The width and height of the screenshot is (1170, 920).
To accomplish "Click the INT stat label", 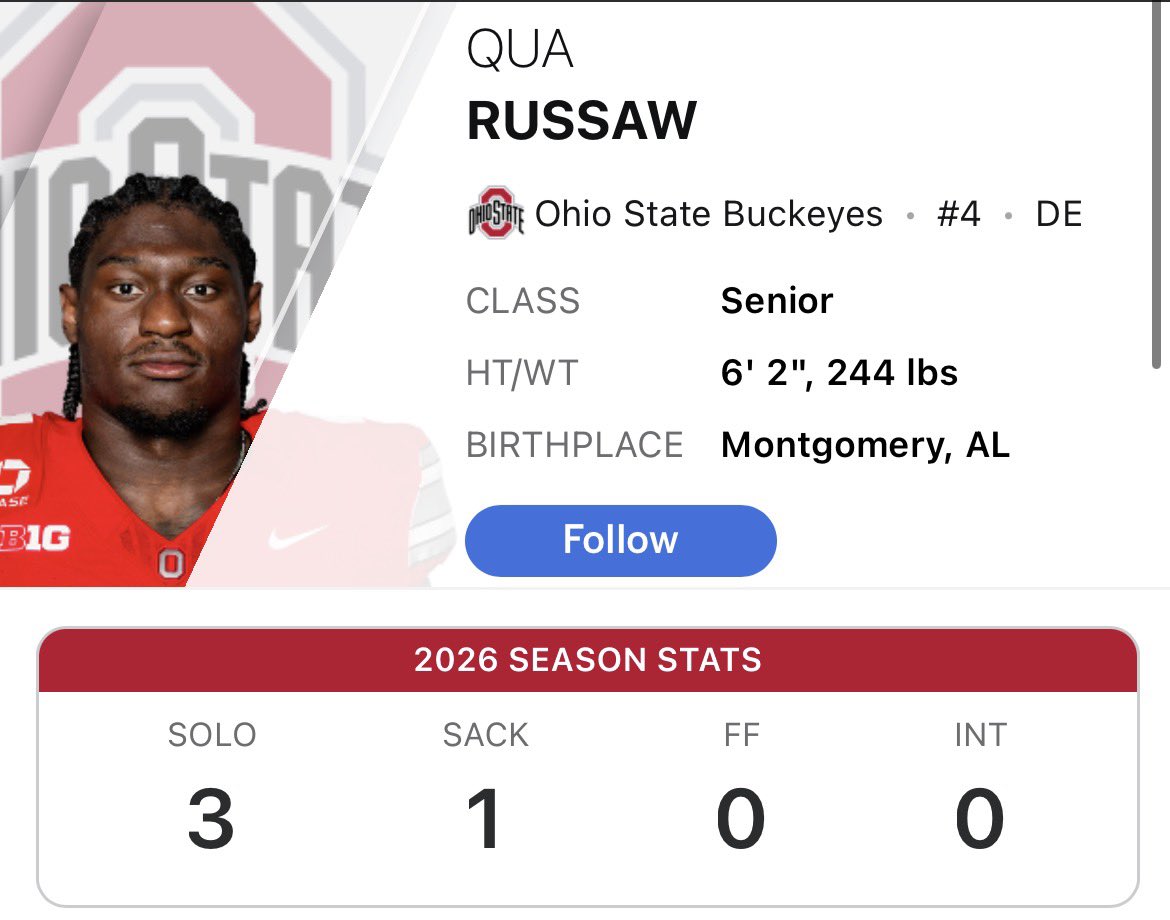I will [980, 735].
